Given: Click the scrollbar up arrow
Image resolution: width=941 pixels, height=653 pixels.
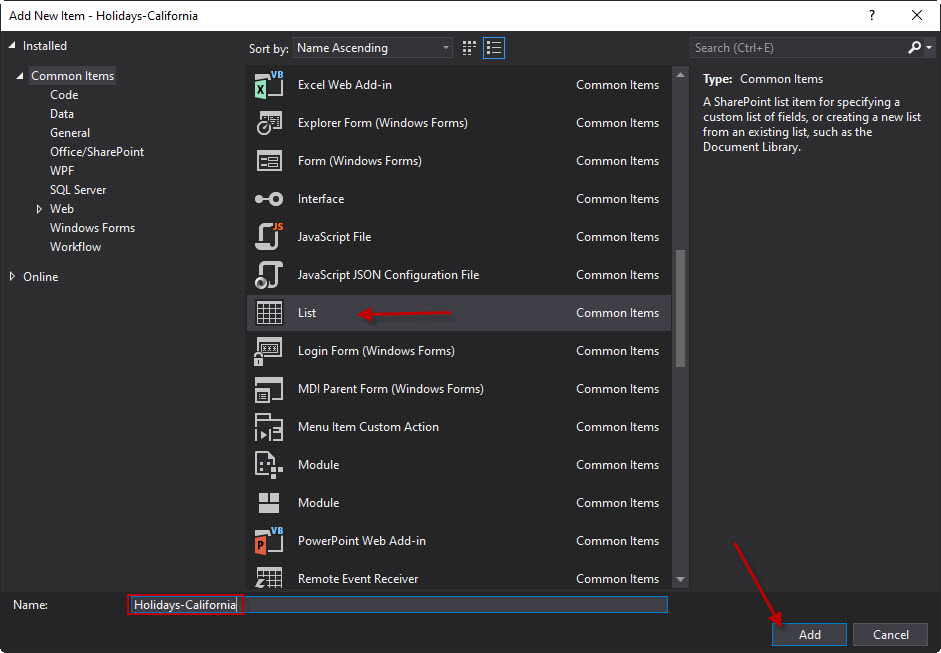Looking at the screenshot, I should 680,75.
